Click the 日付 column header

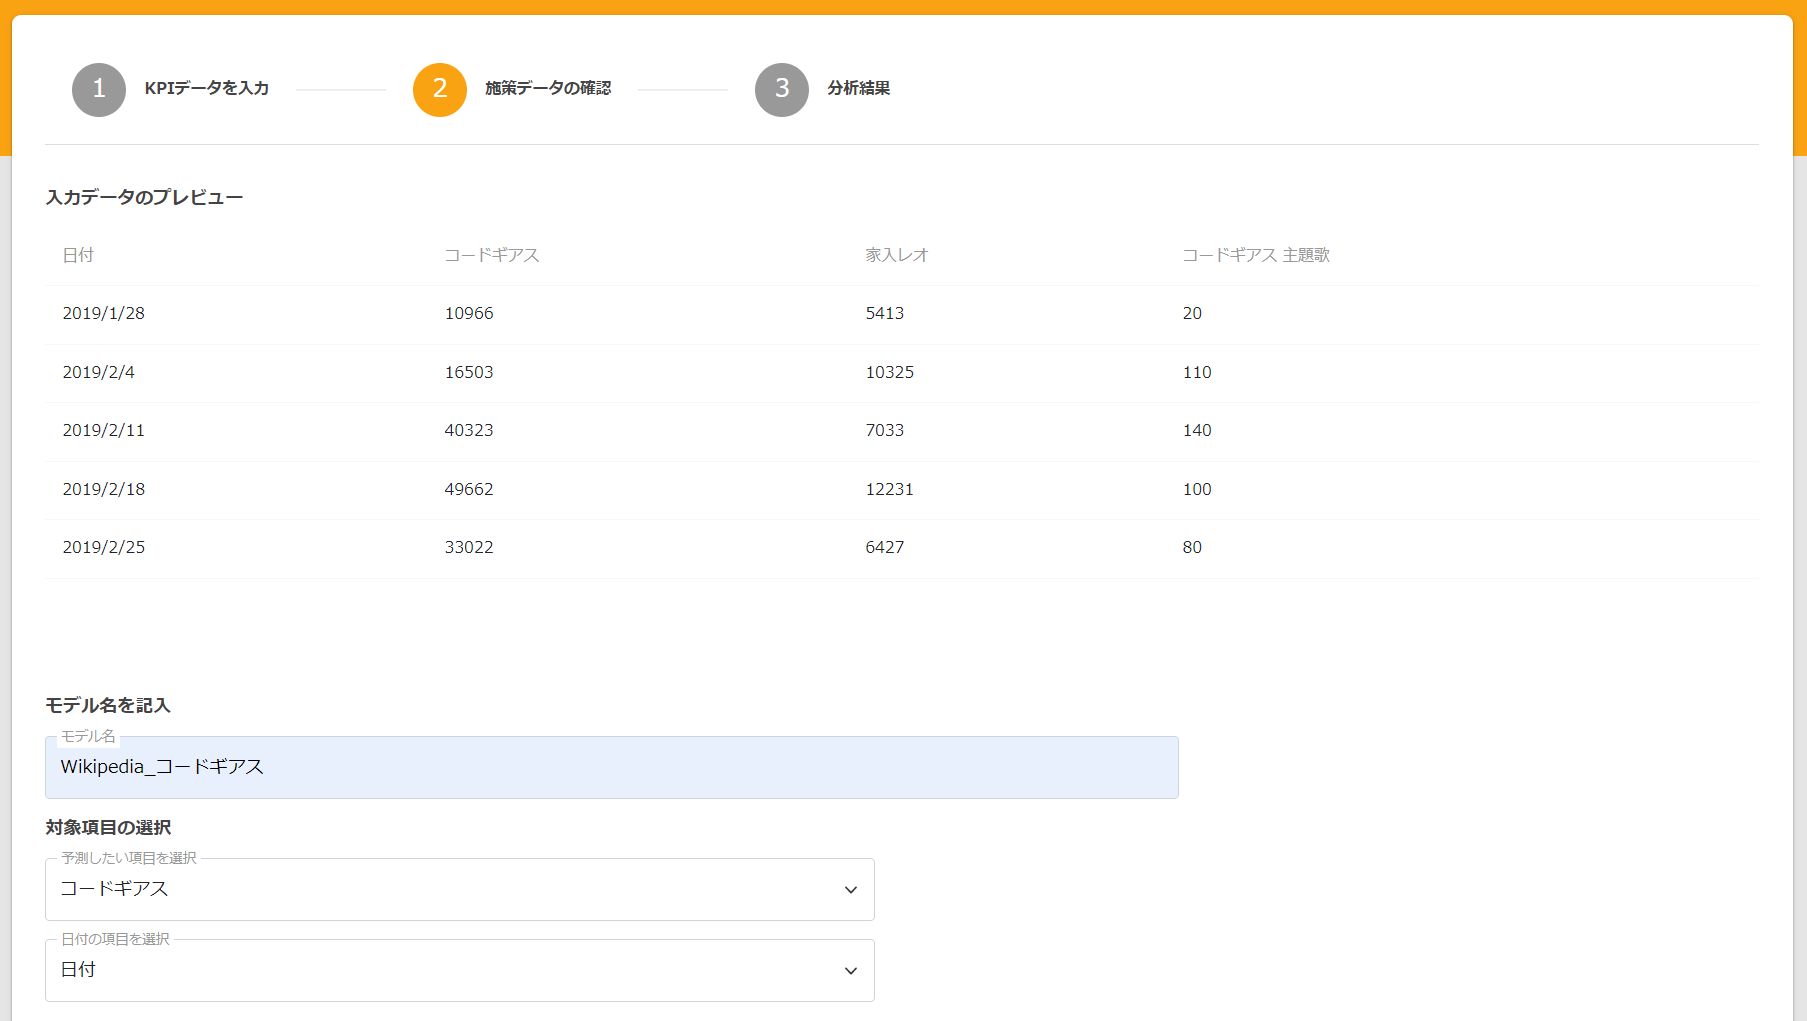coord(78,255)
